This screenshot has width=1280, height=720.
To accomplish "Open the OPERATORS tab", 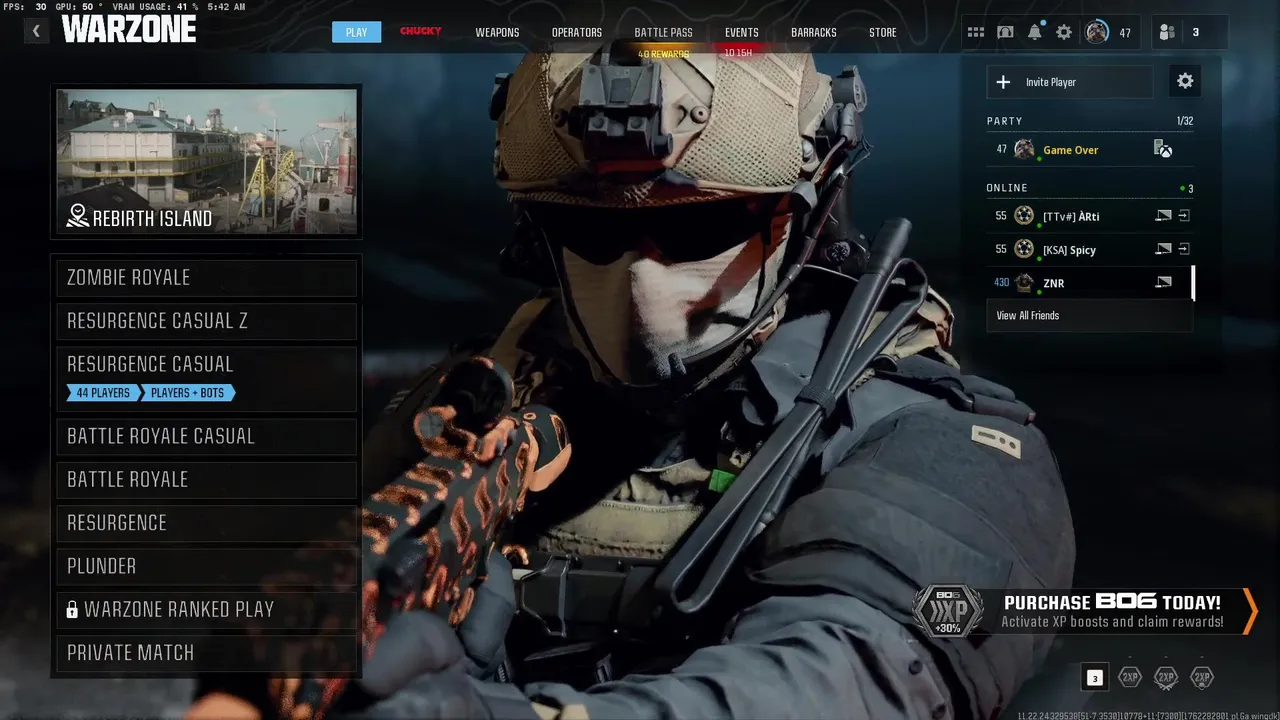I will 577,32.
